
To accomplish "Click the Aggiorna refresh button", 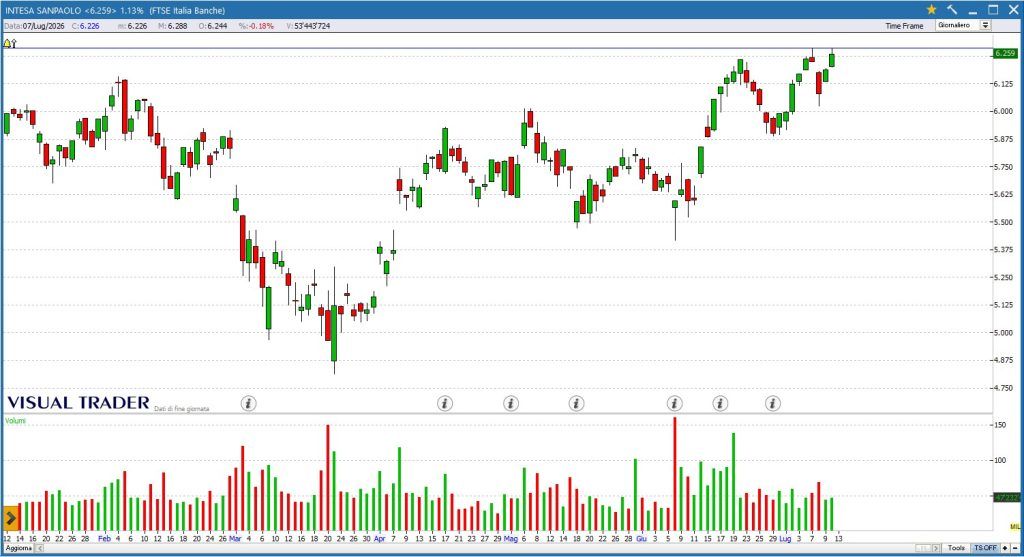I will point(18,548).
